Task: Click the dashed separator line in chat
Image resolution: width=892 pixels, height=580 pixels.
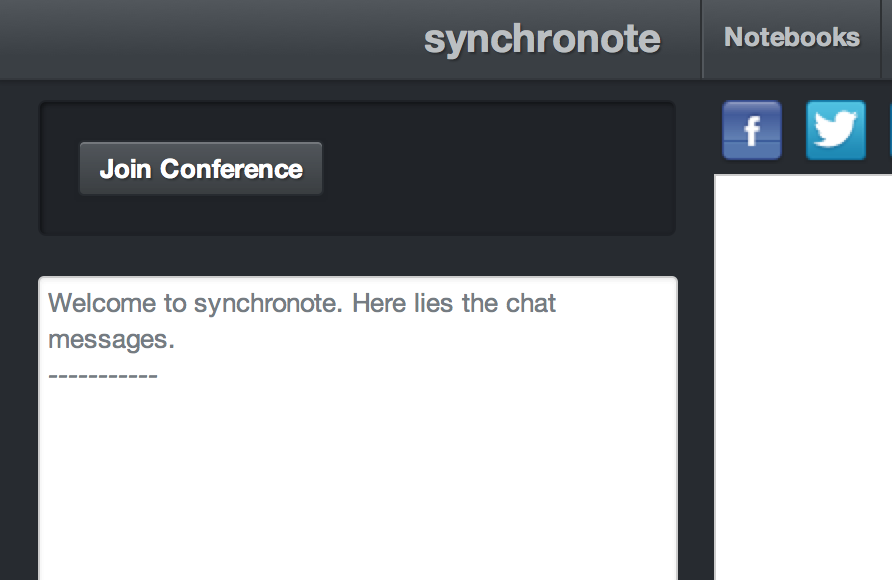Action: tap(103, 377)
